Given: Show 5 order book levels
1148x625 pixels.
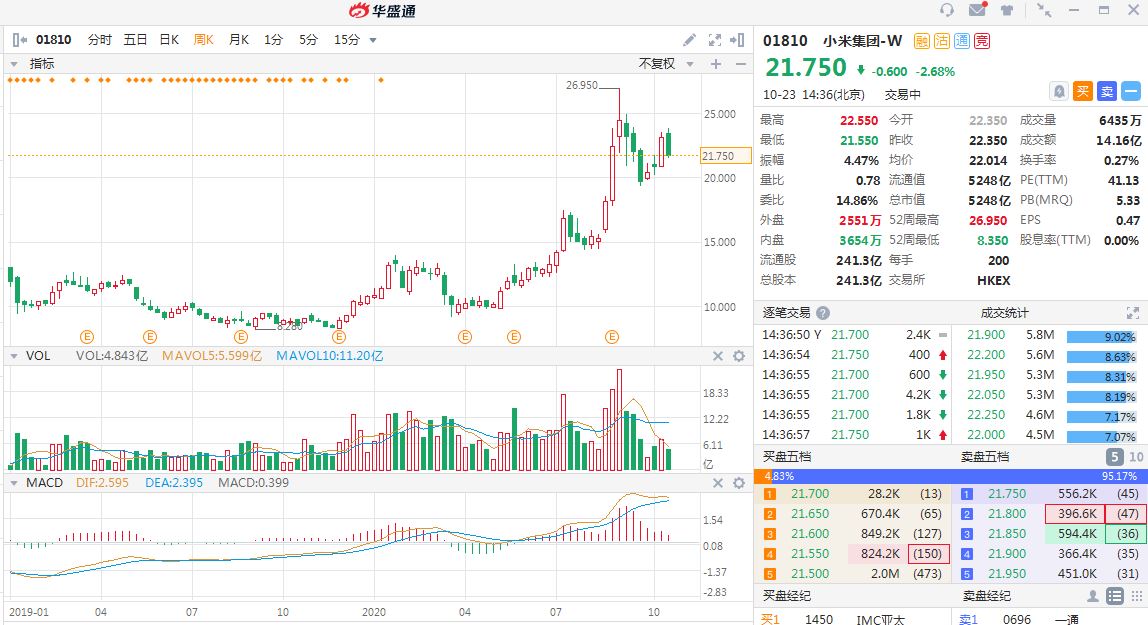Looking at the screenshot, I should (x=1114, y=457).
